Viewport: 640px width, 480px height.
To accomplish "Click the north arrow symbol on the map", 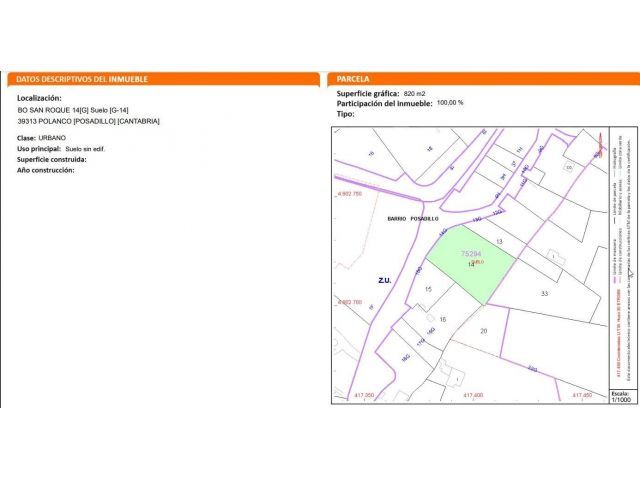I will (x=600, y=146).
